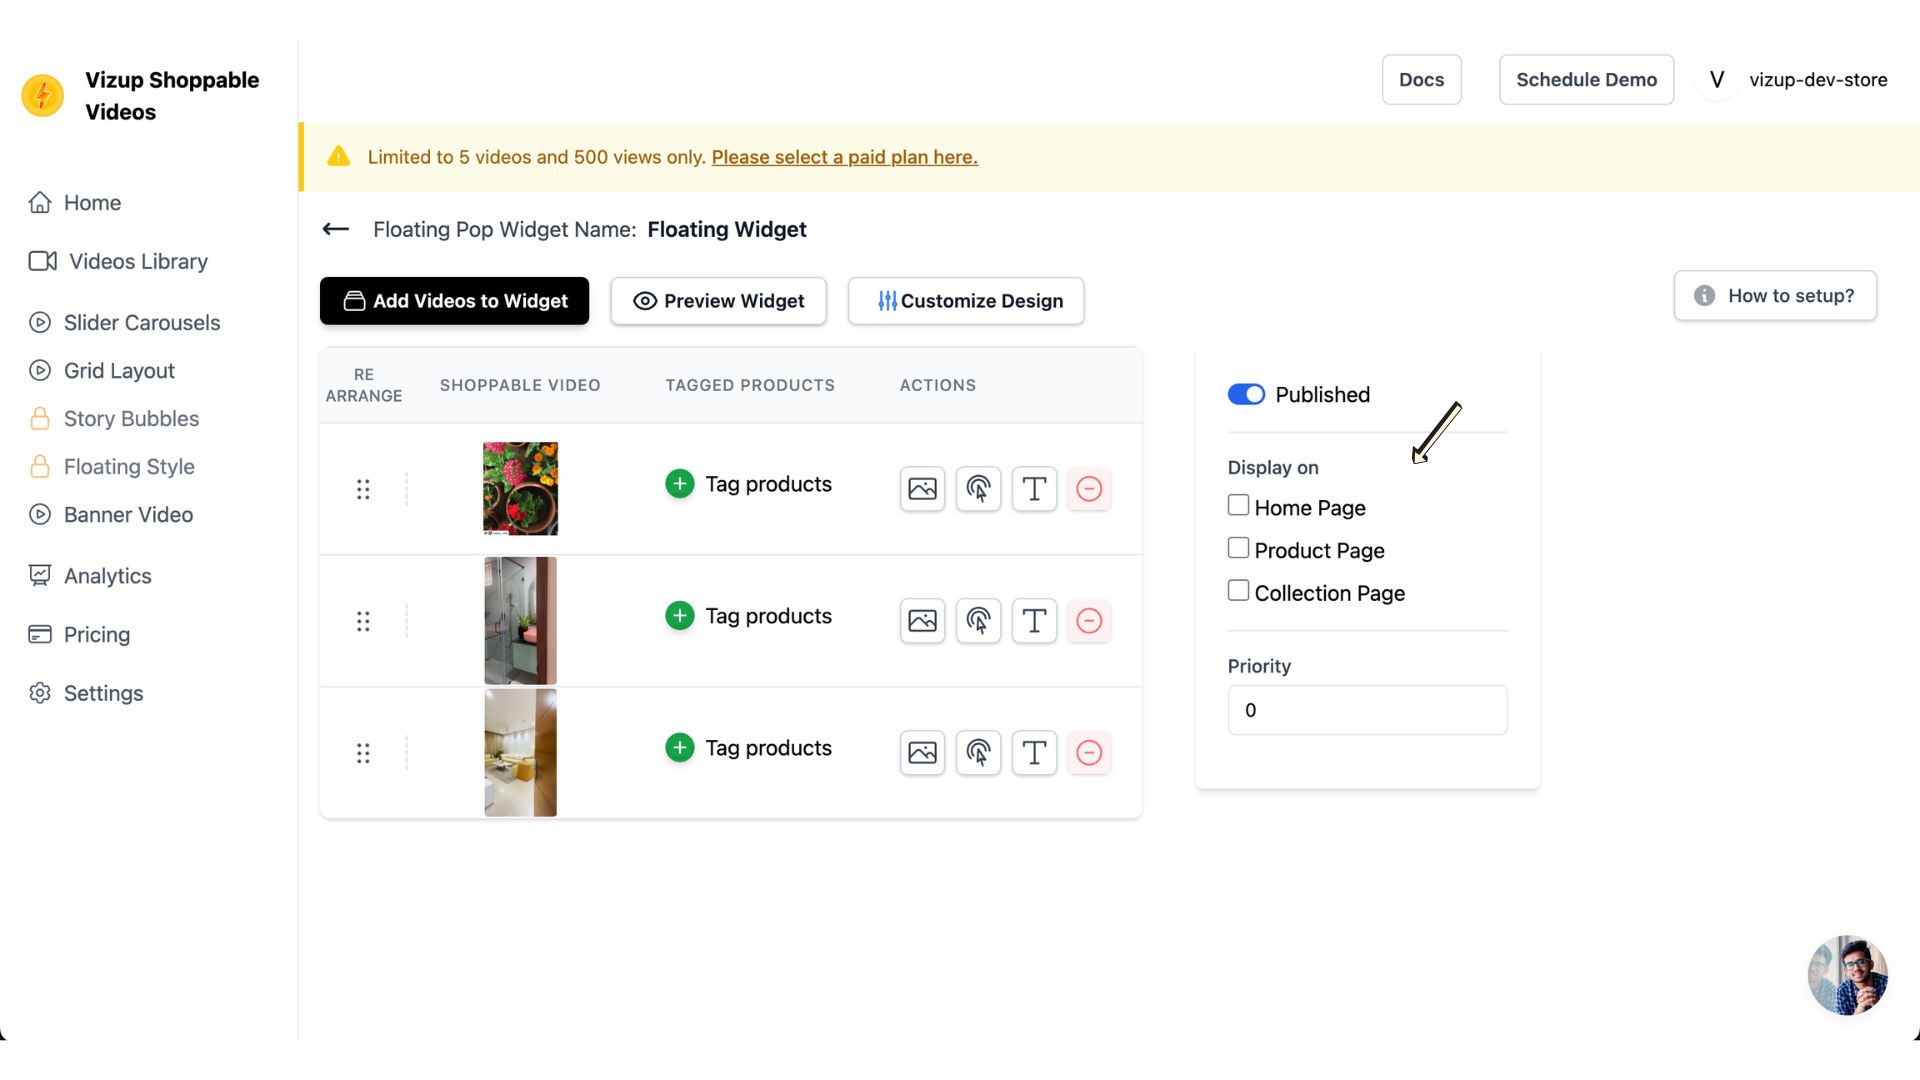This screenshot has height=1080, width=1920.
Task: Click the red minus icon in the third row
Action: pyautogui.click(x=1089, y=753)
